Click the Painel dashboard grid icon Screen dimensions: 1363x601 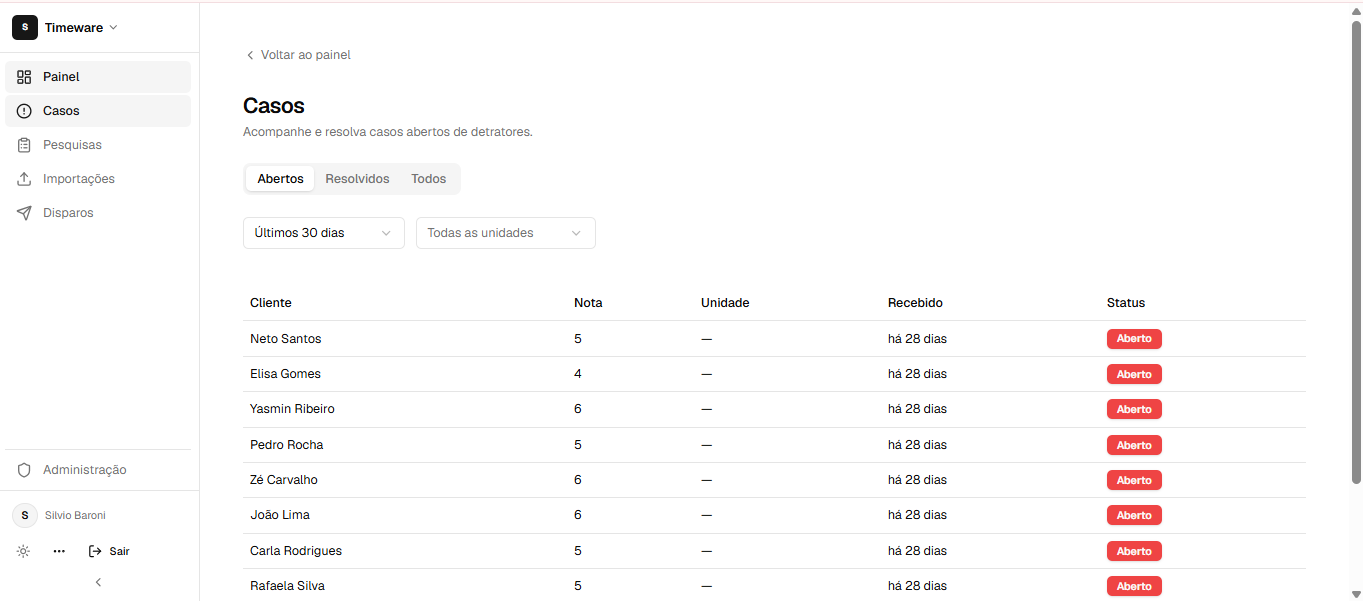(24, 77)
